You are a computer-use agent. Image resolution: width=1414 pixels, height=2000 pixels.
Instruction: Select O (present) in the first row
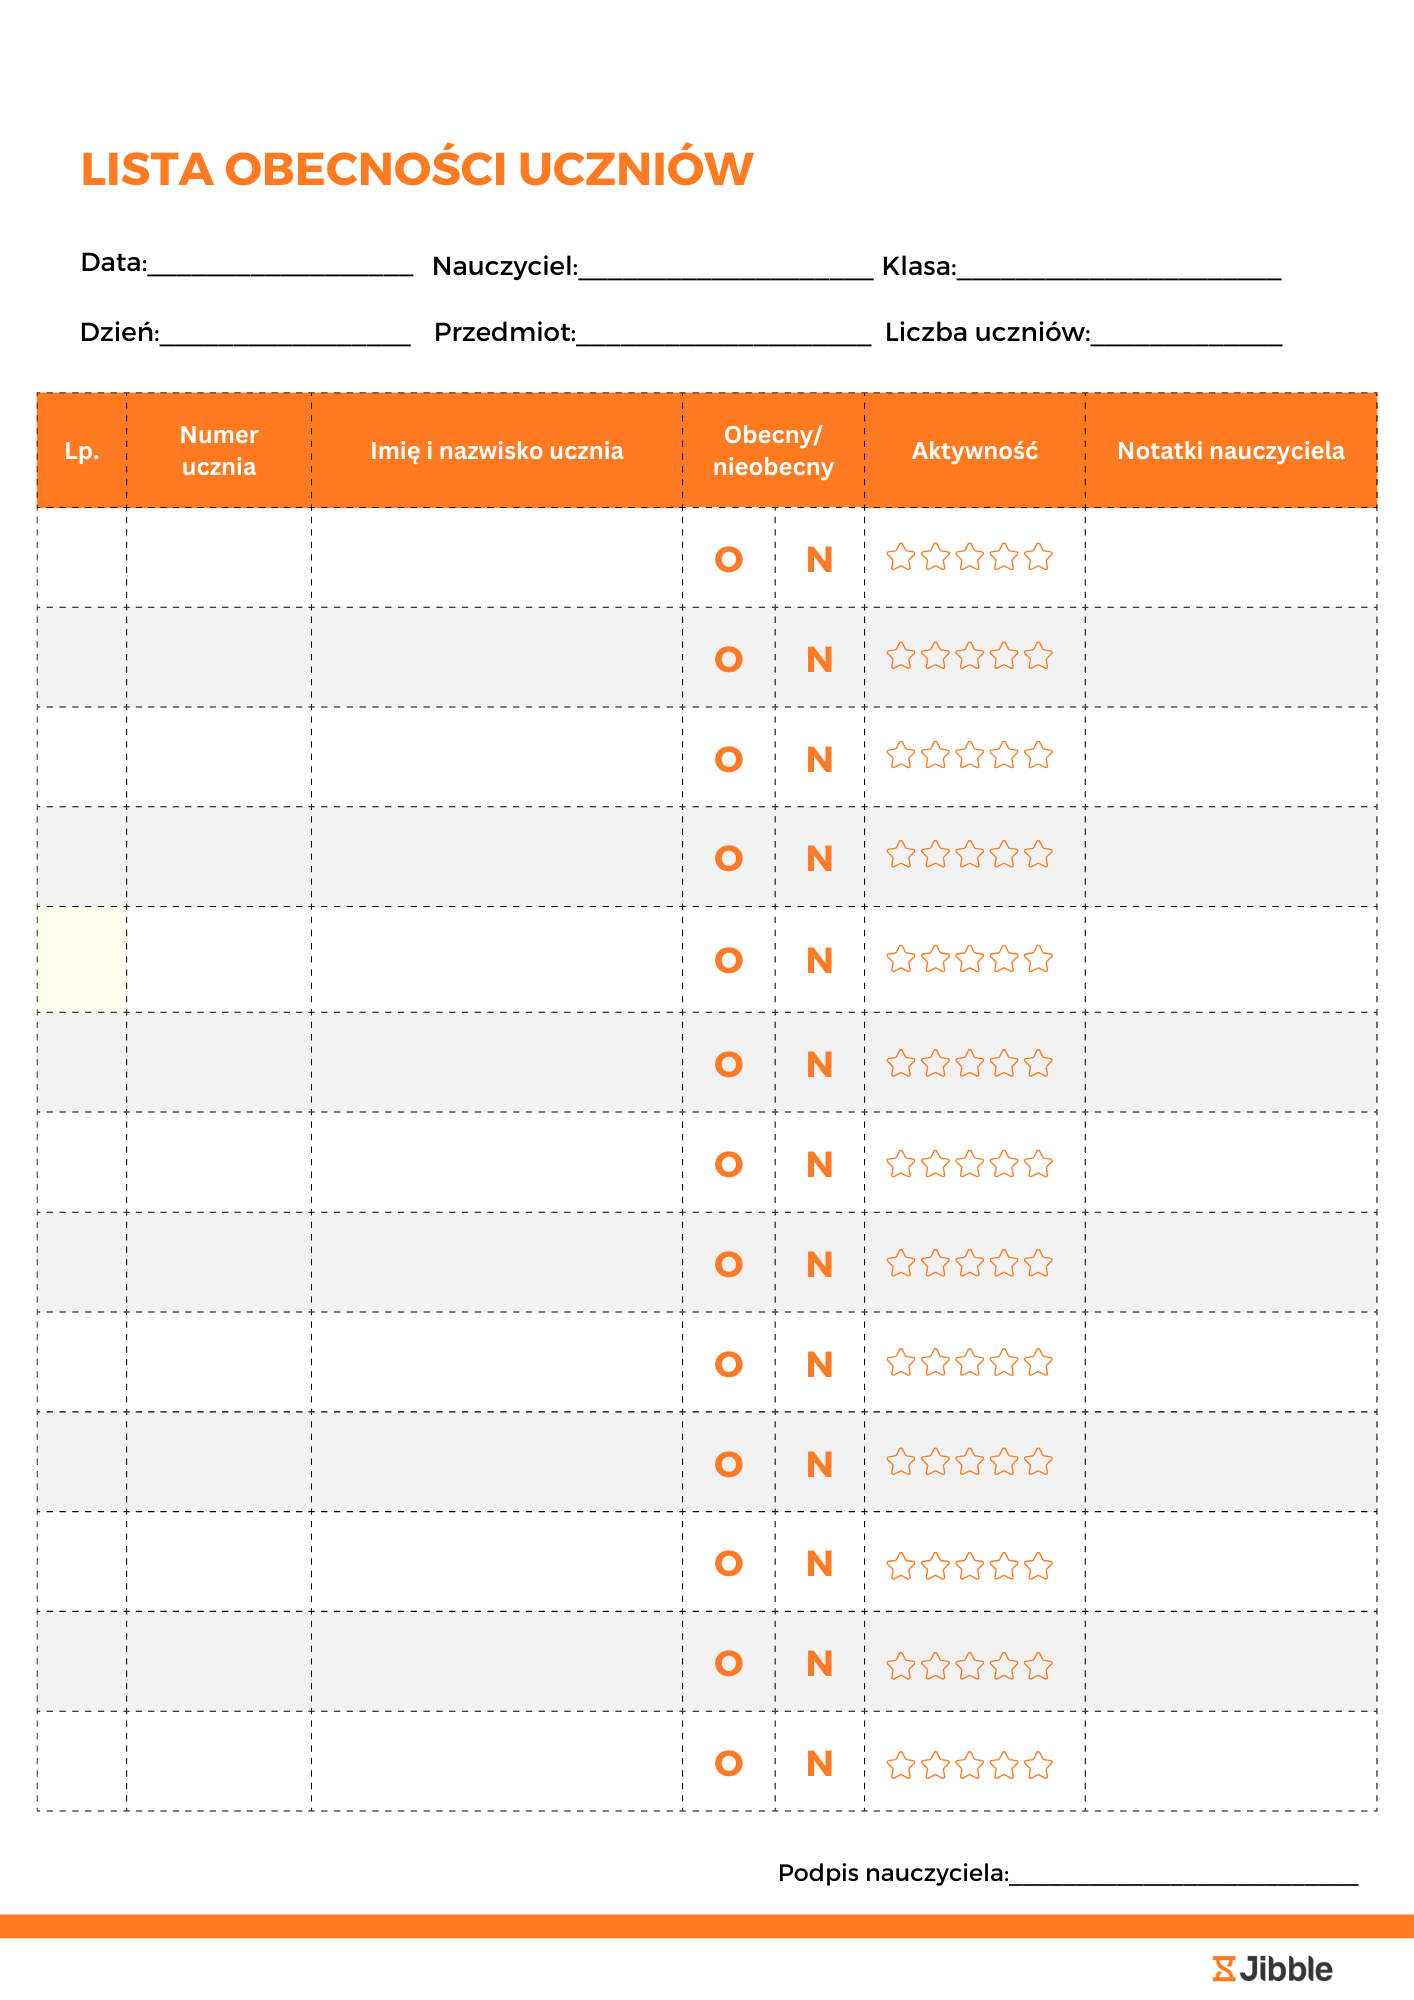coord(729,559)
